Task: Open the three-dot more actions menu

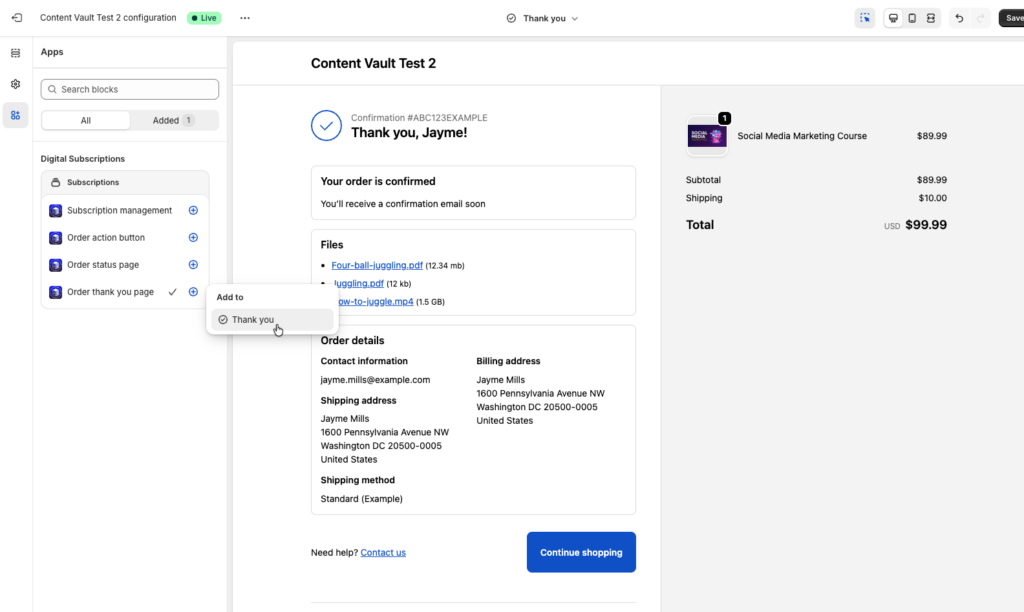Action: tap(245, 18)
